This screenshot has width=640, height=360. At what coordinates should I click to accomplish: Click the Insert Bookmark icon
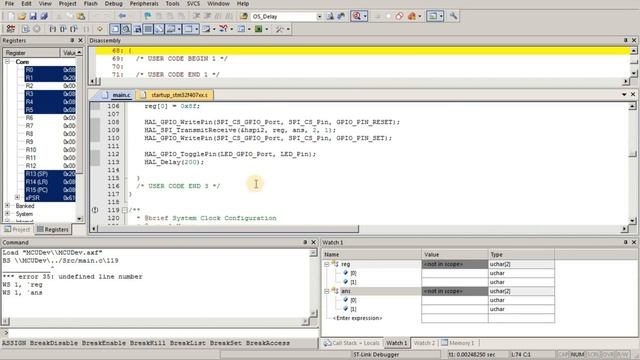point(147,16)
